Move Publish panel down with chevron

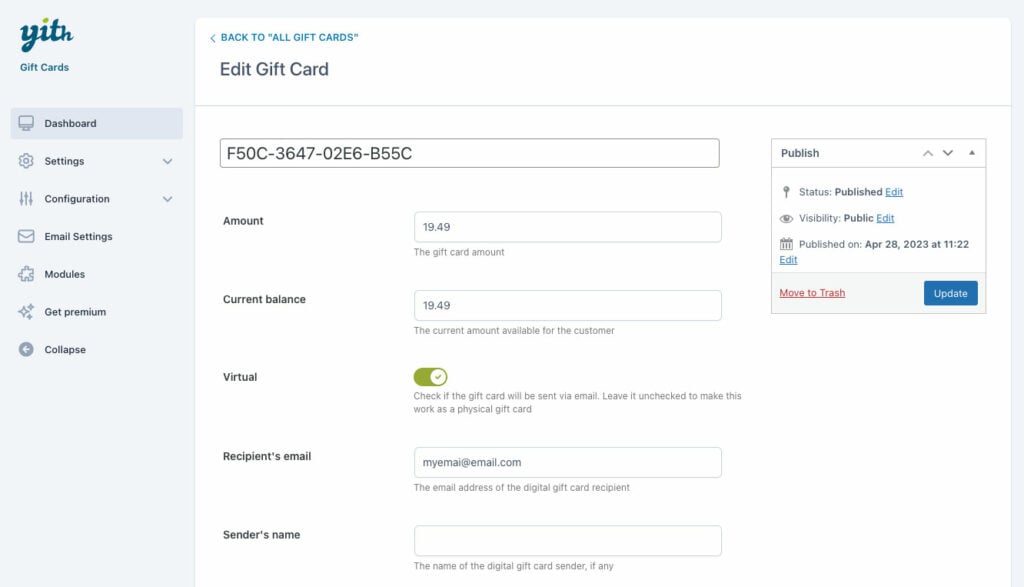948,153
